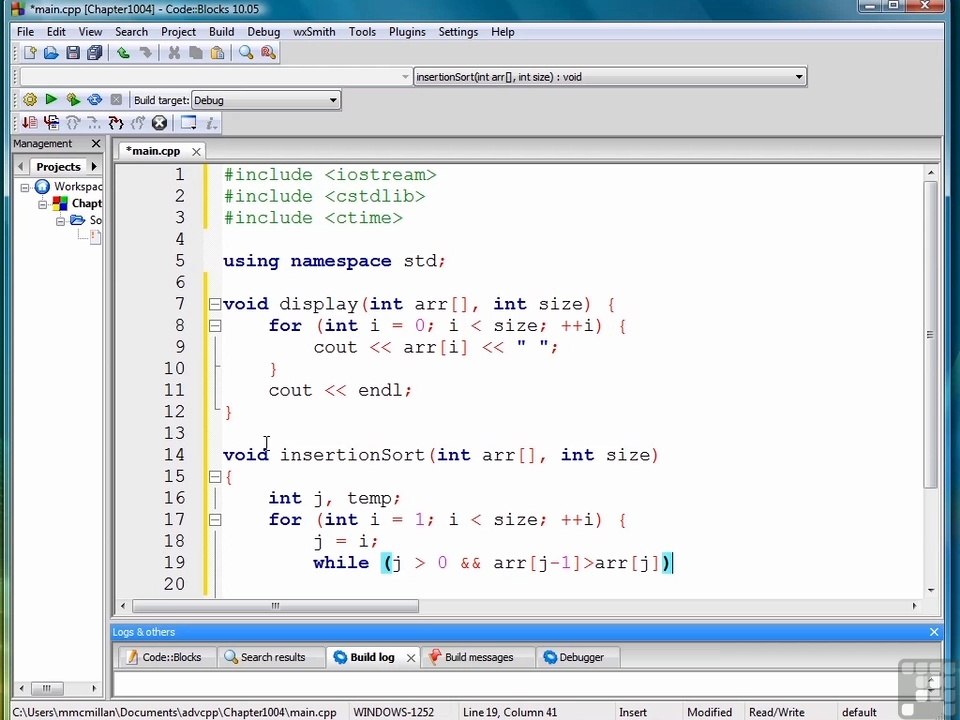Click the Step out debugger icon
The width and height of the screenshot is (960, 720).
[x=138, y=123]
